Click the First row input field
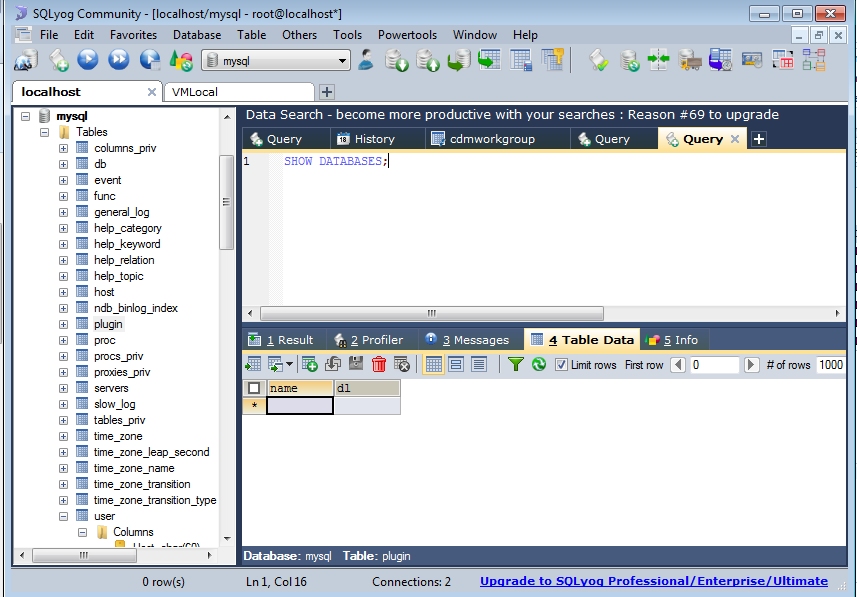857x597 pixels. pos(714,365)
